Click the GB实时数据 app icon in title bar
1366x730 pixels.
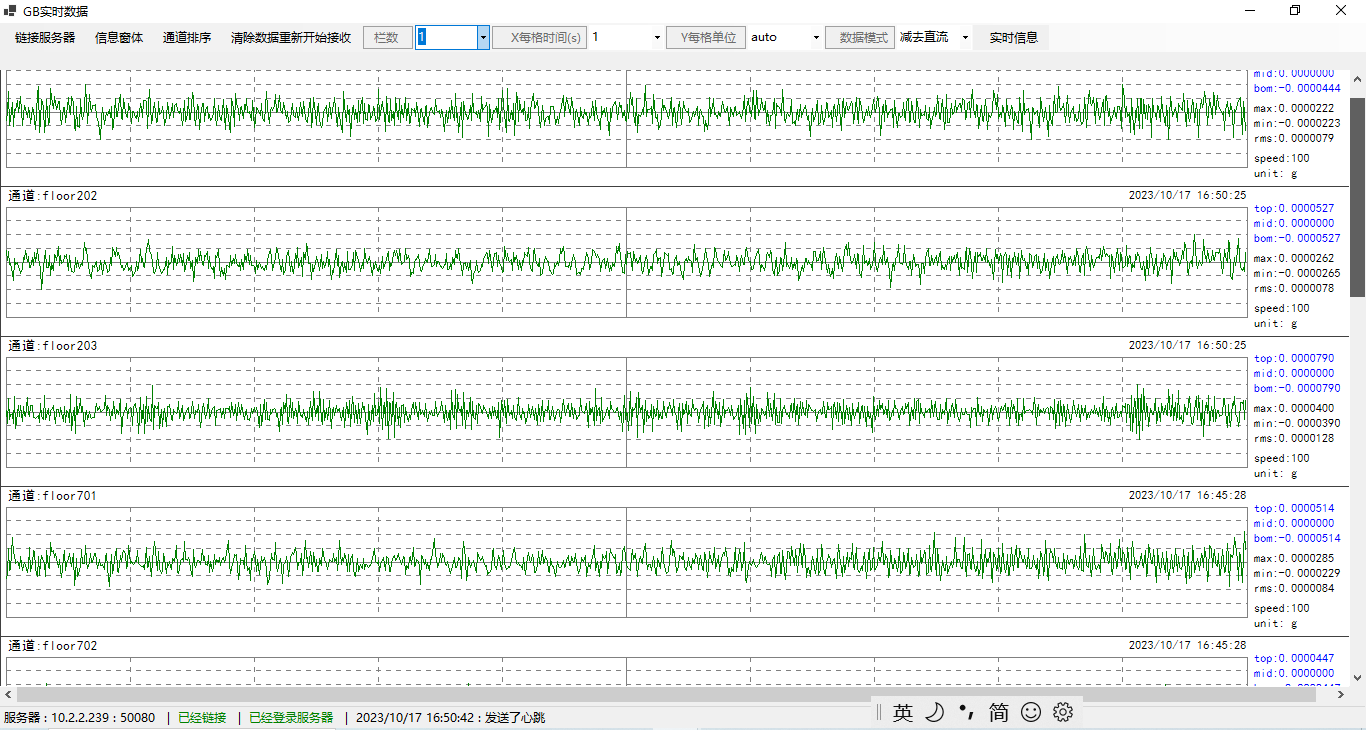pyautogui.click(x=11, y=11)
